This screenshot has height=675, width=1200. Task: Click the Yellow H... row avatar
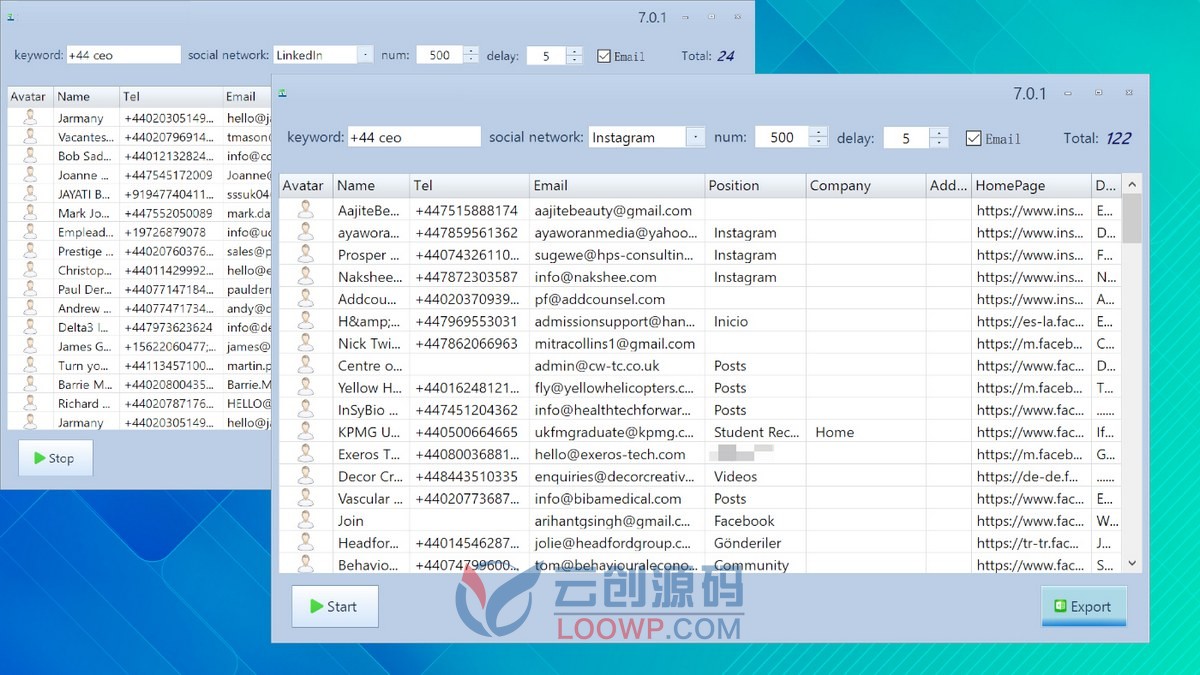[305, 387]
